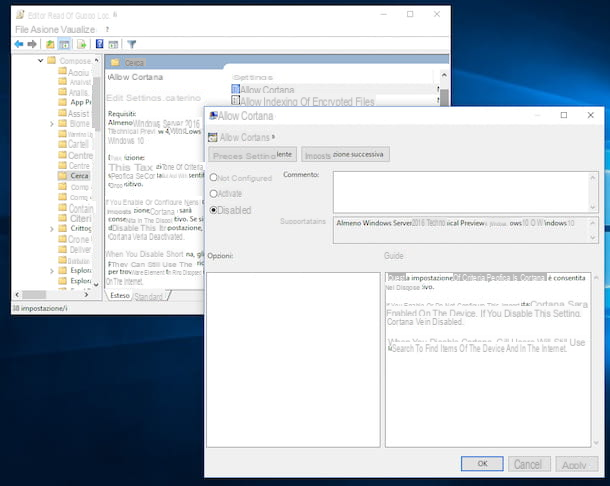Expand the Biome tree node
This screenshot has height=486, width=610.
[x=51, y=124]
